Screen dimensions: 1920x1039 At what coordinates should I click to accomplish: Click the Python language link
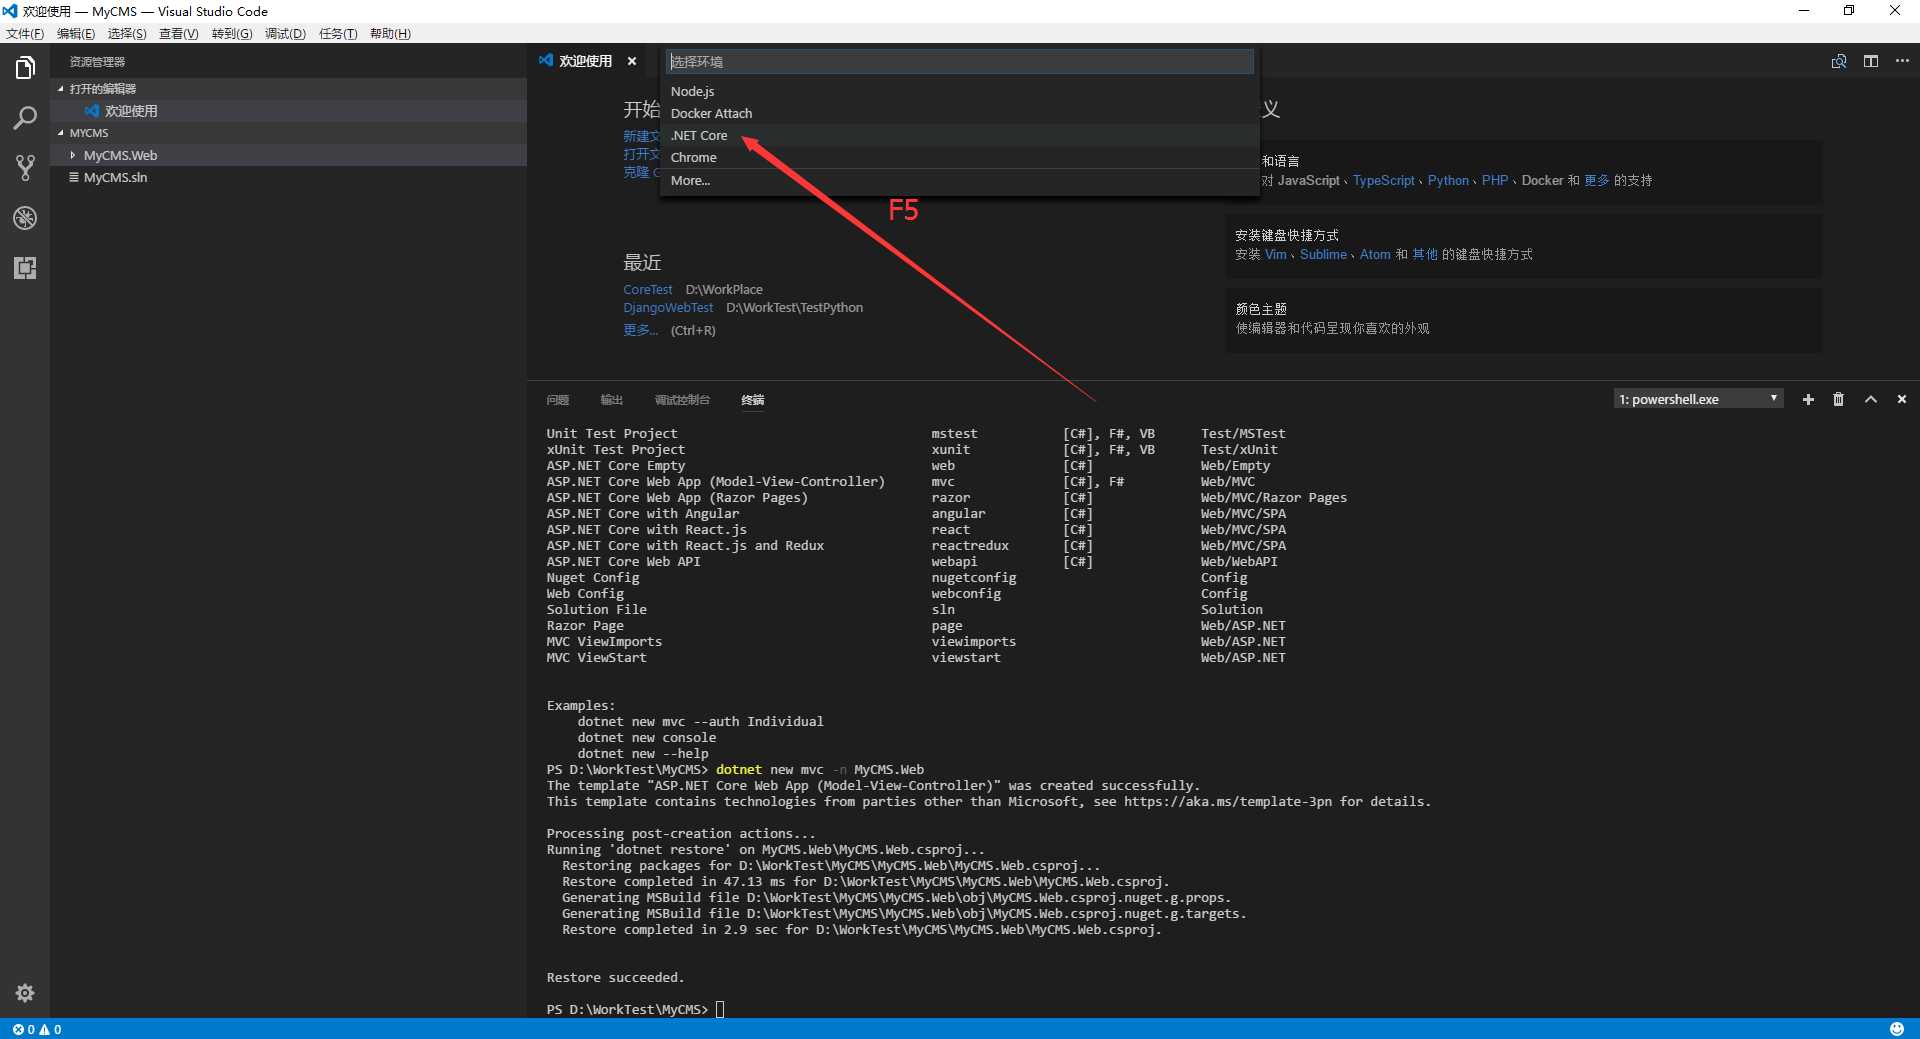tap(1448, 181)
